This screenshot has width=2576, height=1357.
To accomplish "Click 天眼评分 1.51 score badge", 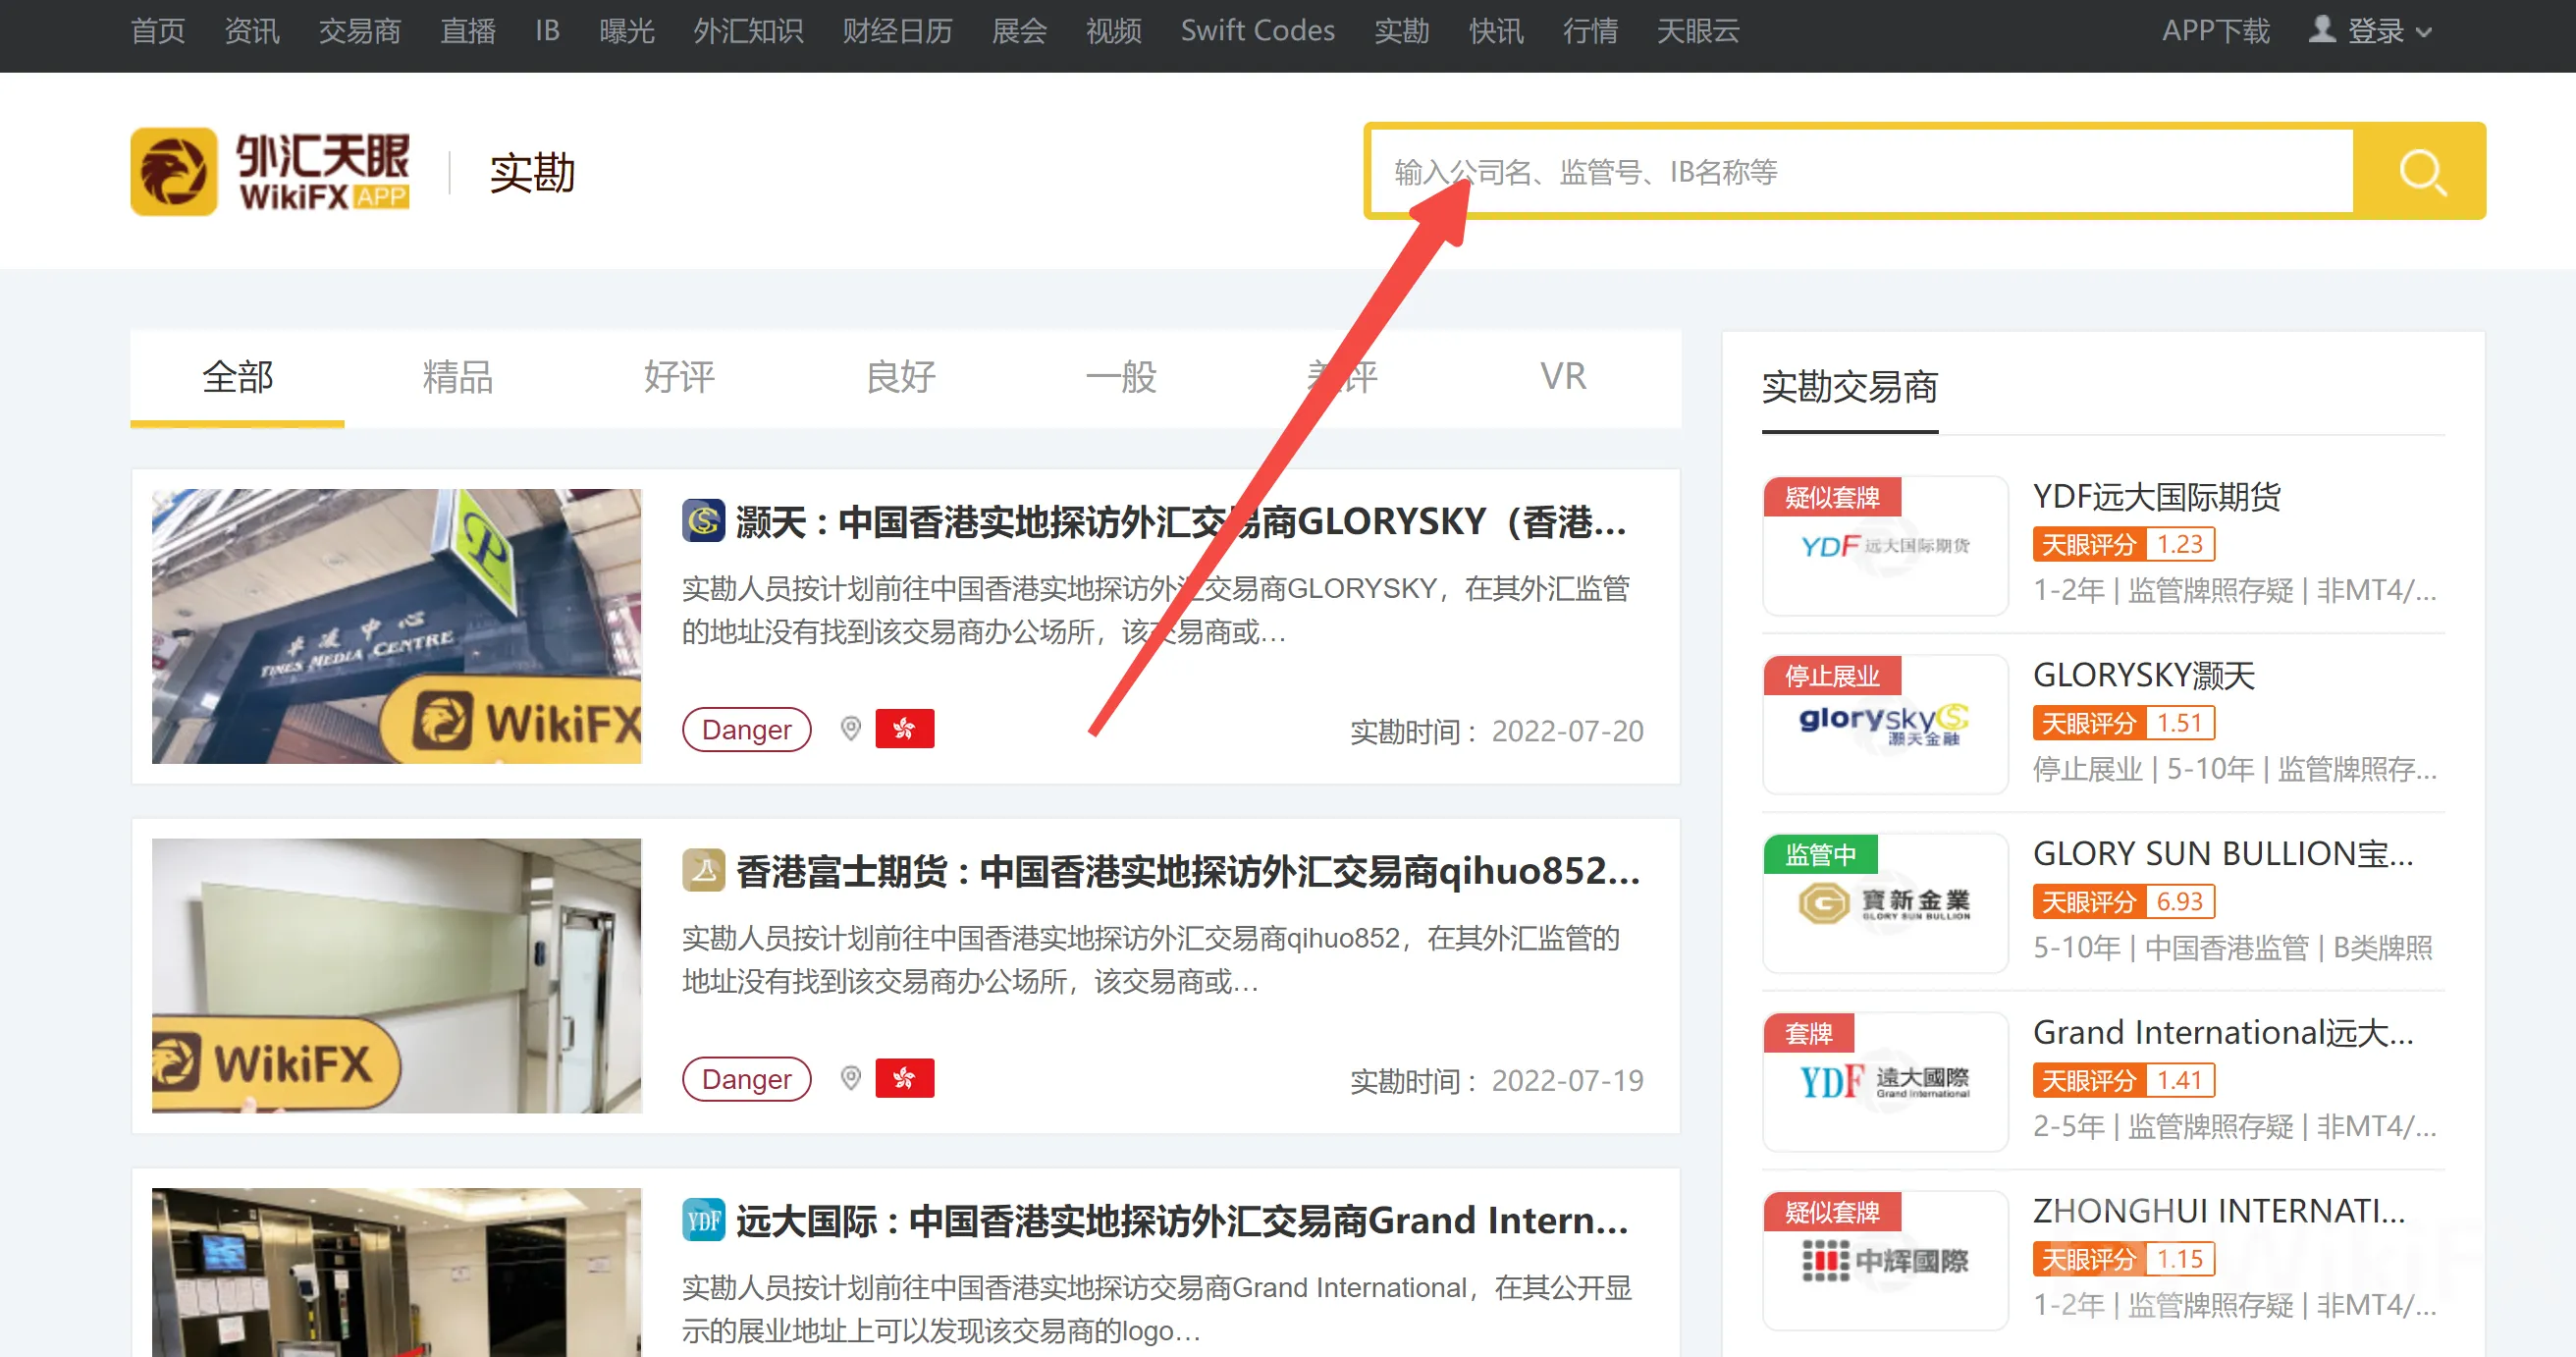I will [2124, 723].
